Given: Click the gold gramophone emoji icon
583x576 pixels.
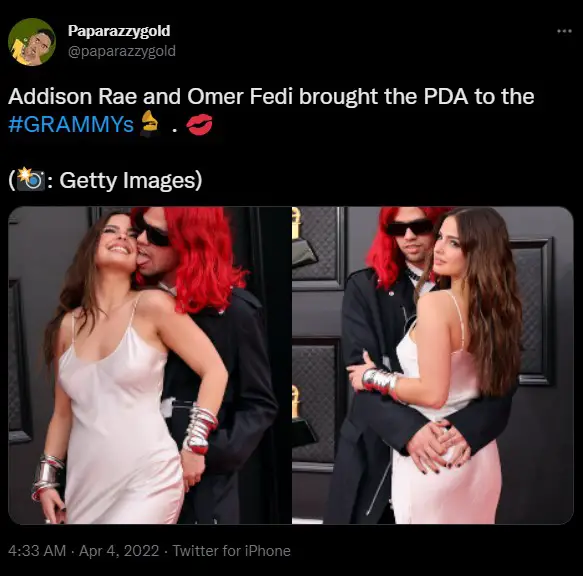Looking at the screenshot, I should click(149, 123).
